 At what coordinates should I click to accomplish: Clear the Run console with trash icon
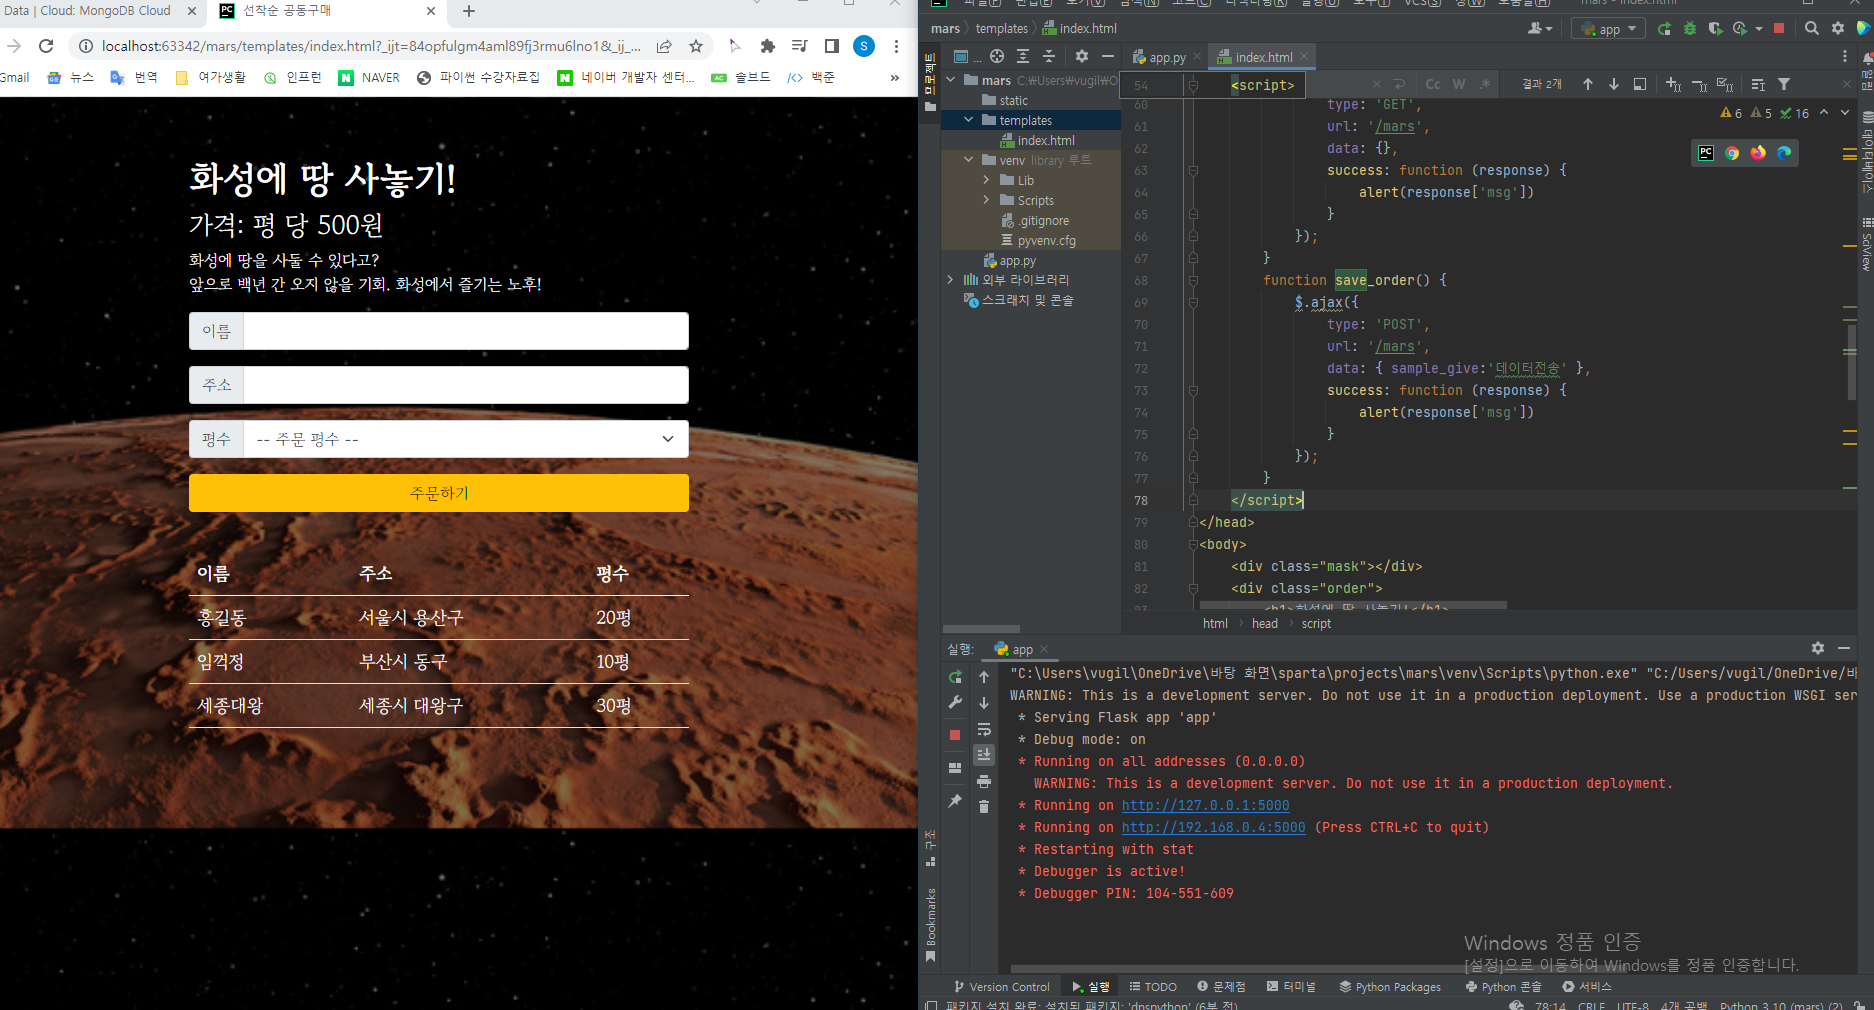(x=984, y=807)
